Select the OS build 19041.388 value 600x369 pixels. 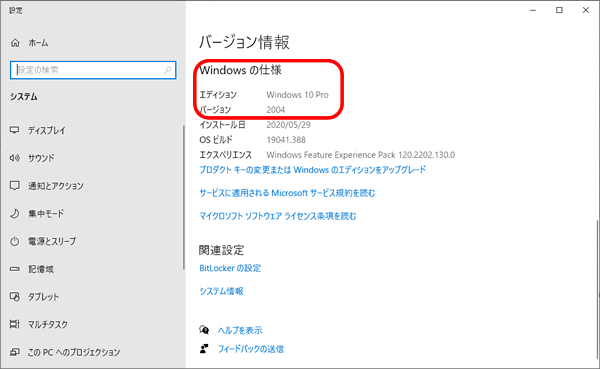click(x=286, y=140)
